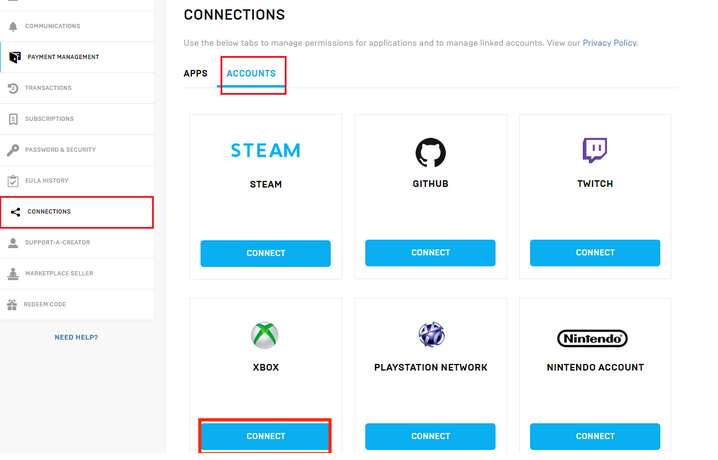This screenshot has height=460, width=718.
Task: Click the Subscriptions icon in sidebar
Action: [x=13, y=119]
